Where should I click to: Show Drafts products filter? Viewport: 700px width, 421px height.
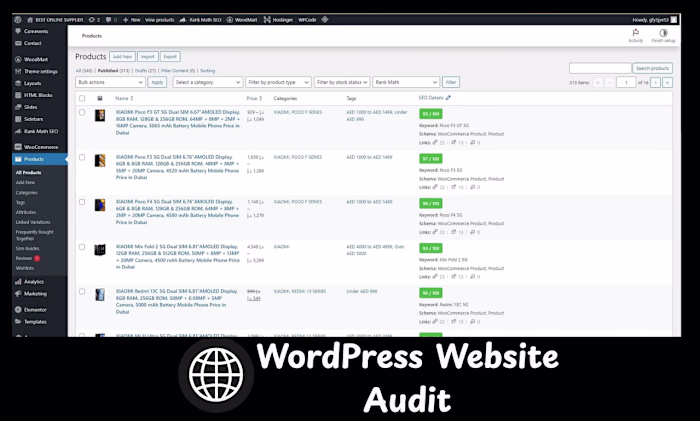tap(145, 71)
